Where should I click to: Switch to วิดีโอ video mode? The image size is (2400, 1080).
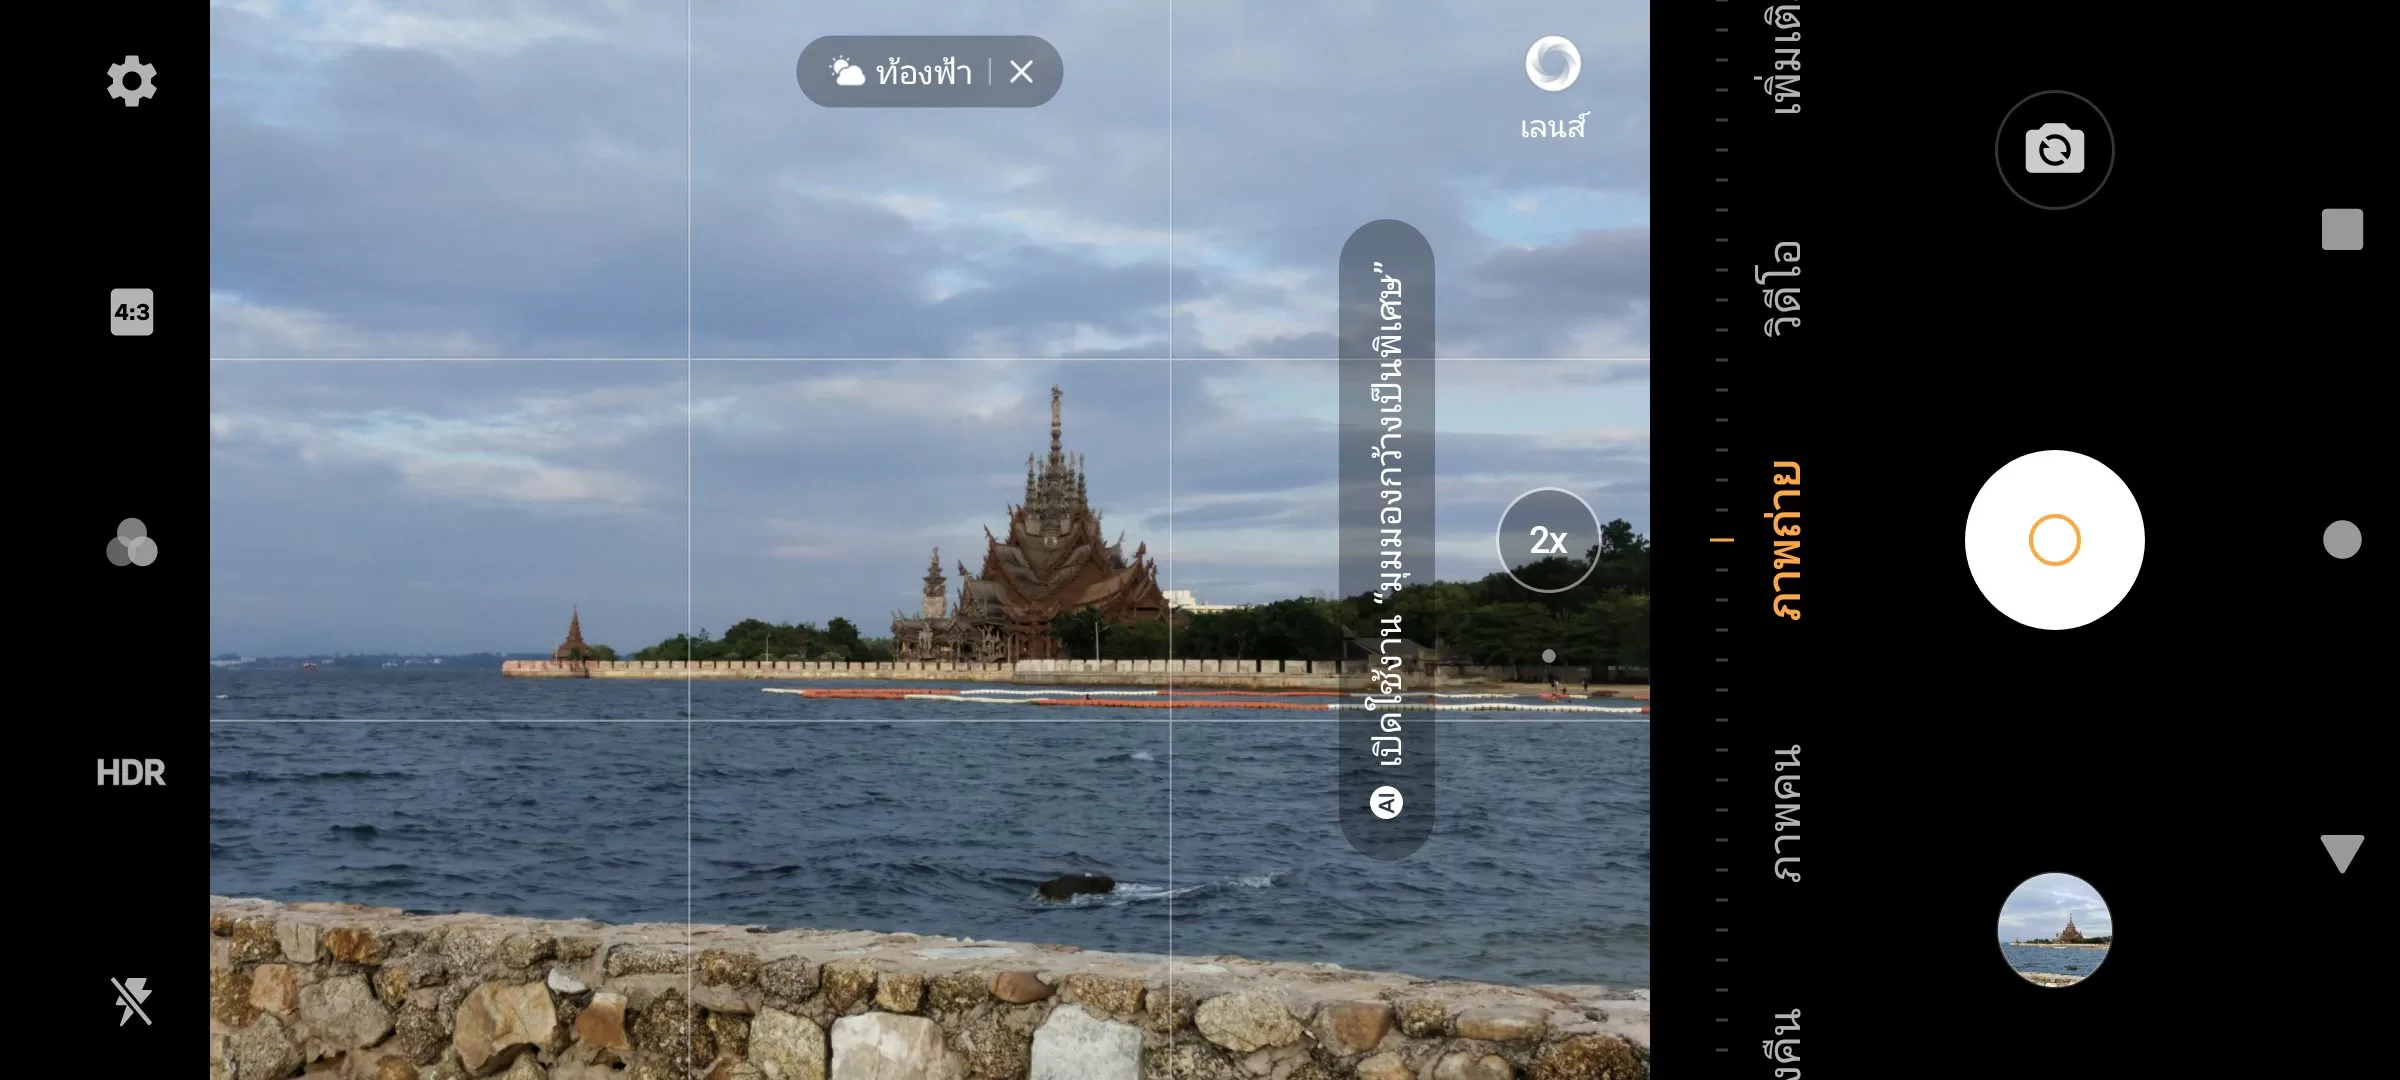point(1782,288)
